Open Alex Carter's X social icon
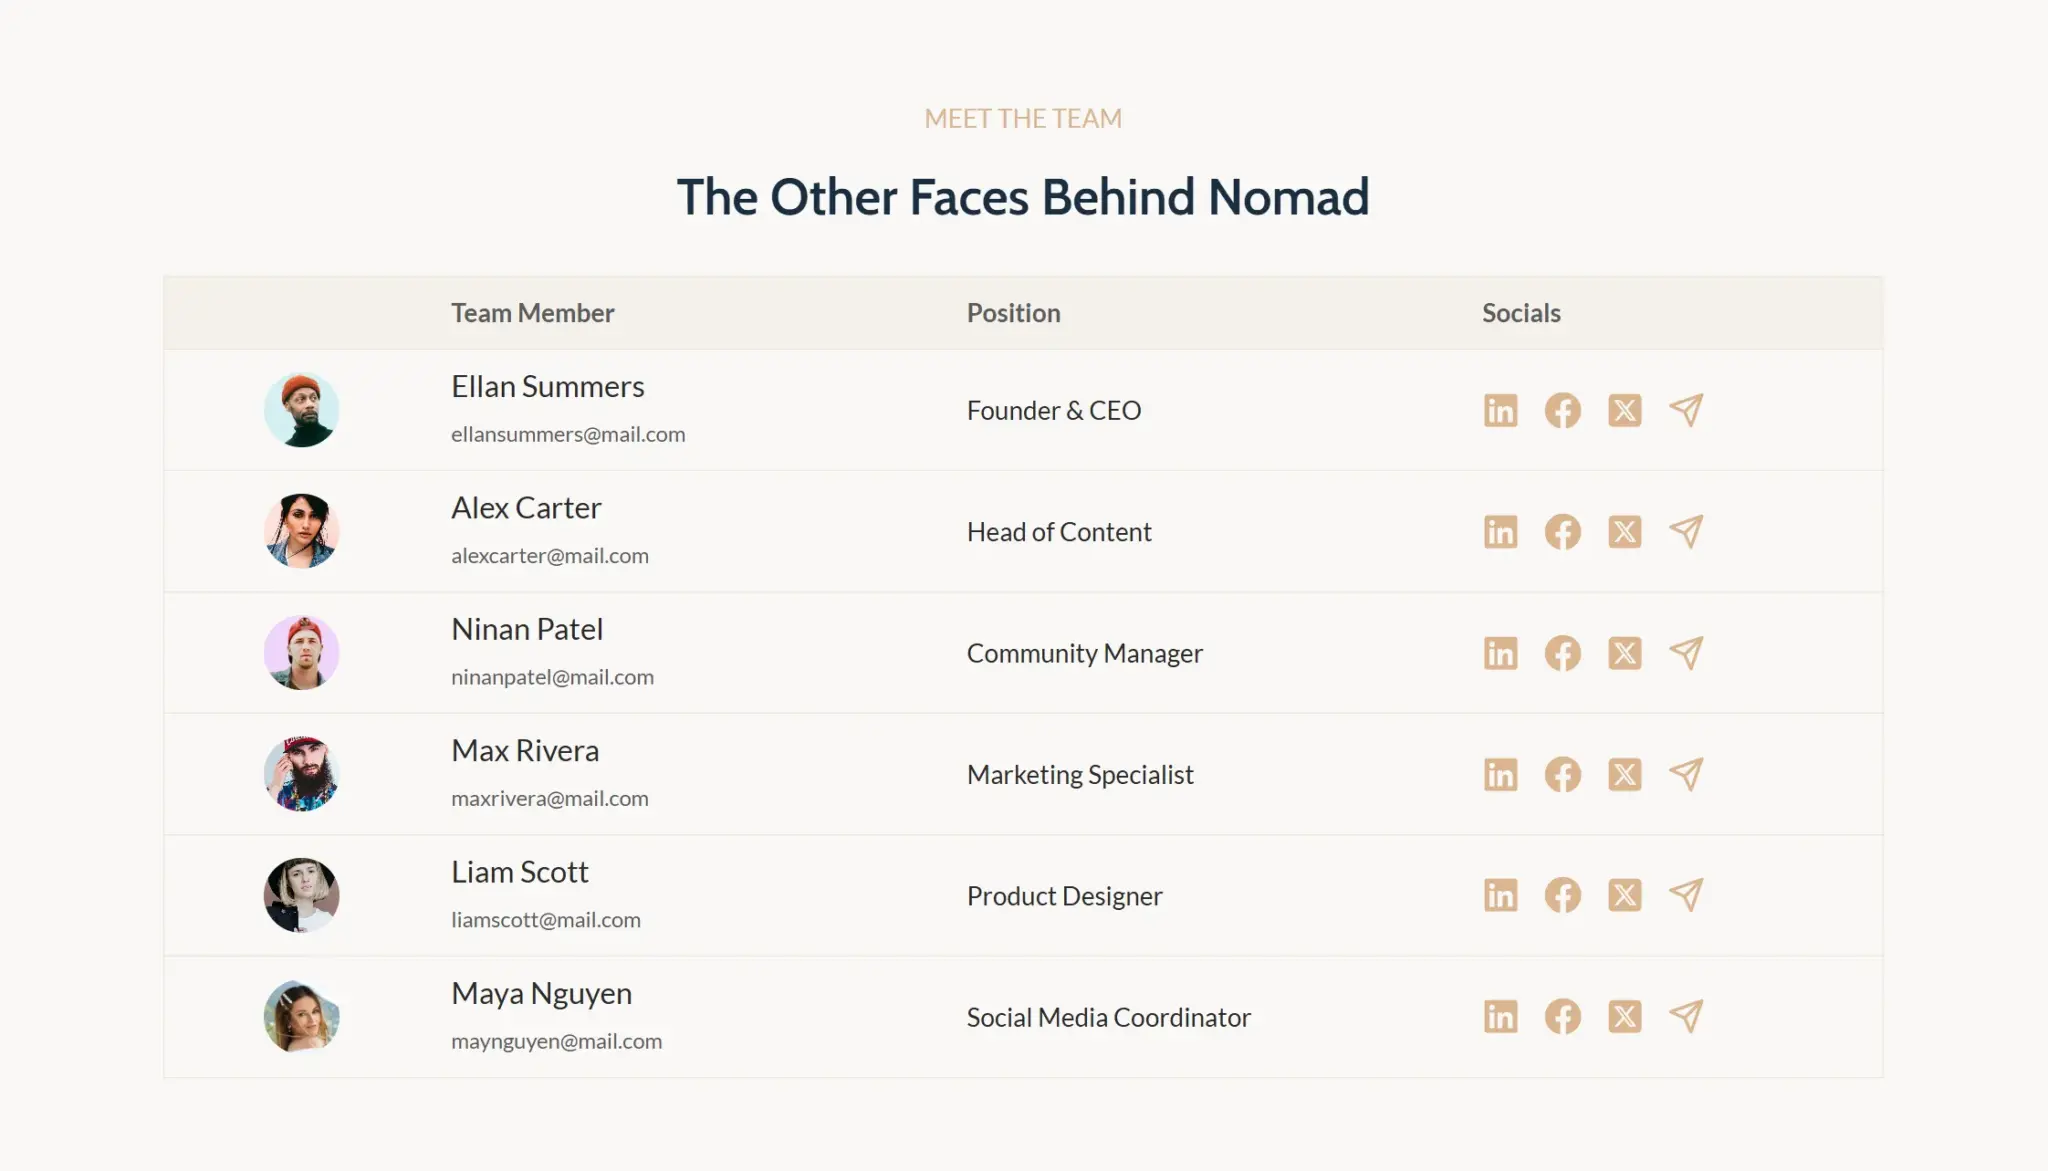The width and height of the screenshot is (2048, 1171). 1624,531
